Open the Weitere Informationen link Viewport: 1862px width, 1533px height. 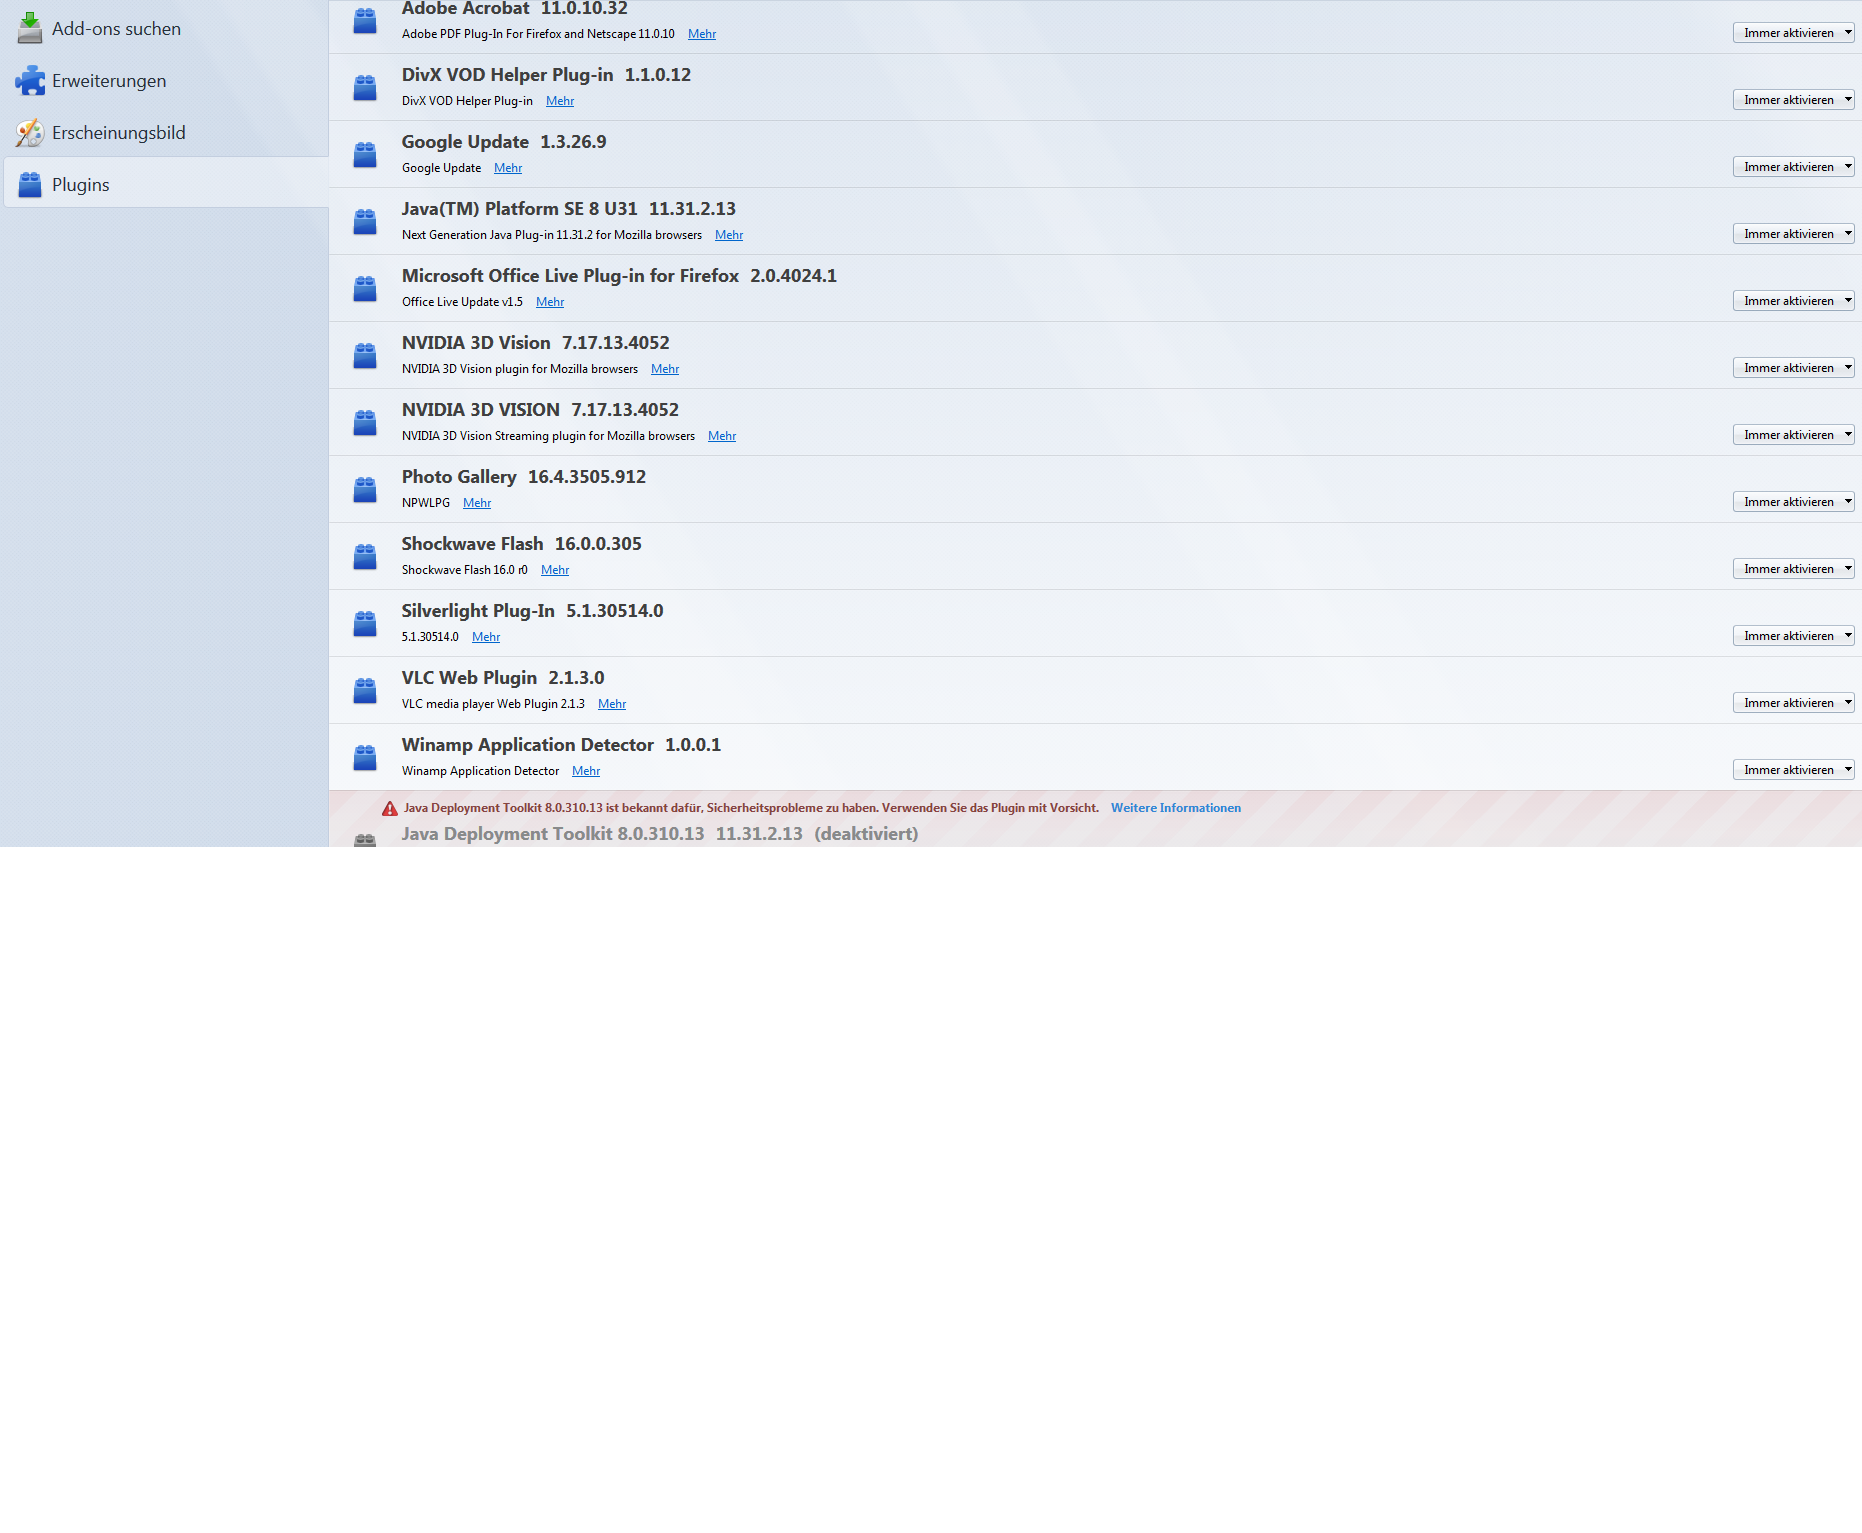pyautogui.click(x=1176, y=808)
